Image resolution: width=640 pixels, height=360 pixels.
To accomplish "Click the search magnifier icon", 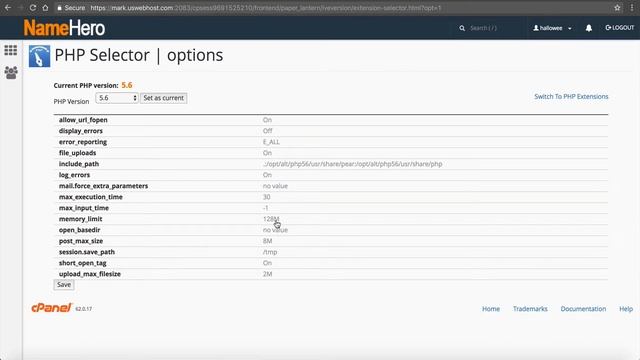I will pyautogui.click(x=462, y=28).
